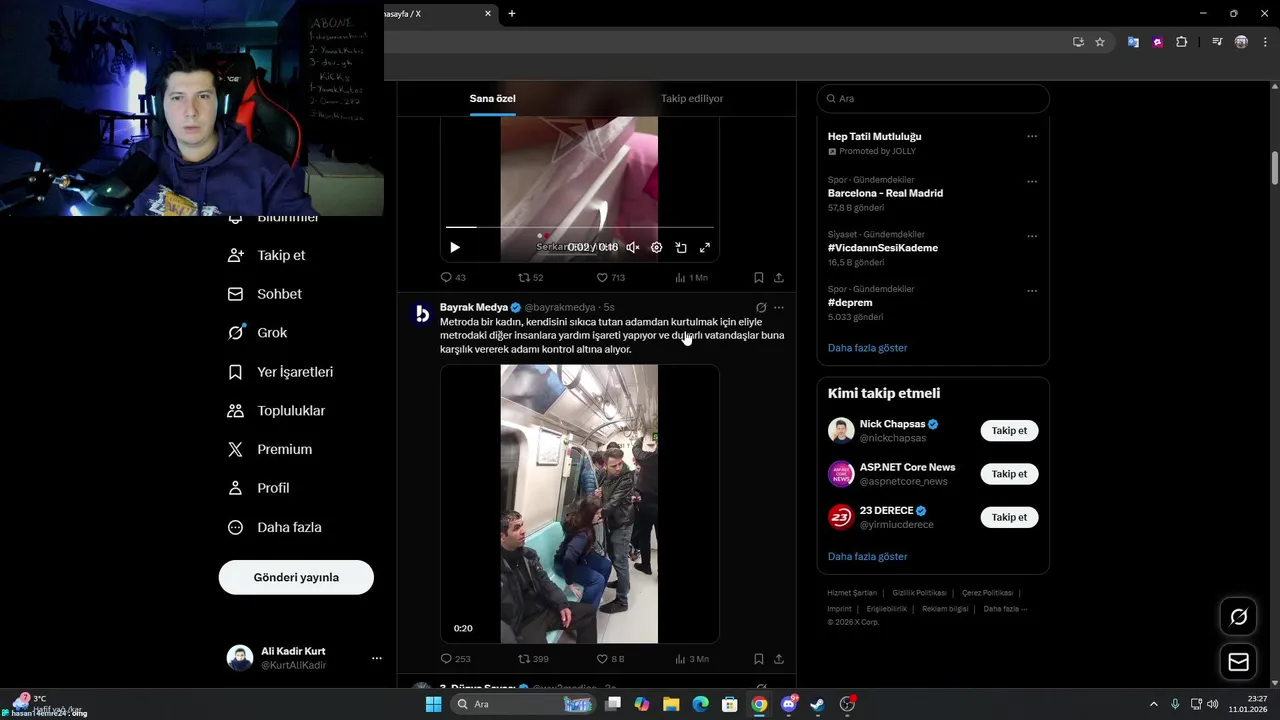Open account menu dots next to Ali Kadir Kurt
1280x720 pixels.
[x=377, y=658]
